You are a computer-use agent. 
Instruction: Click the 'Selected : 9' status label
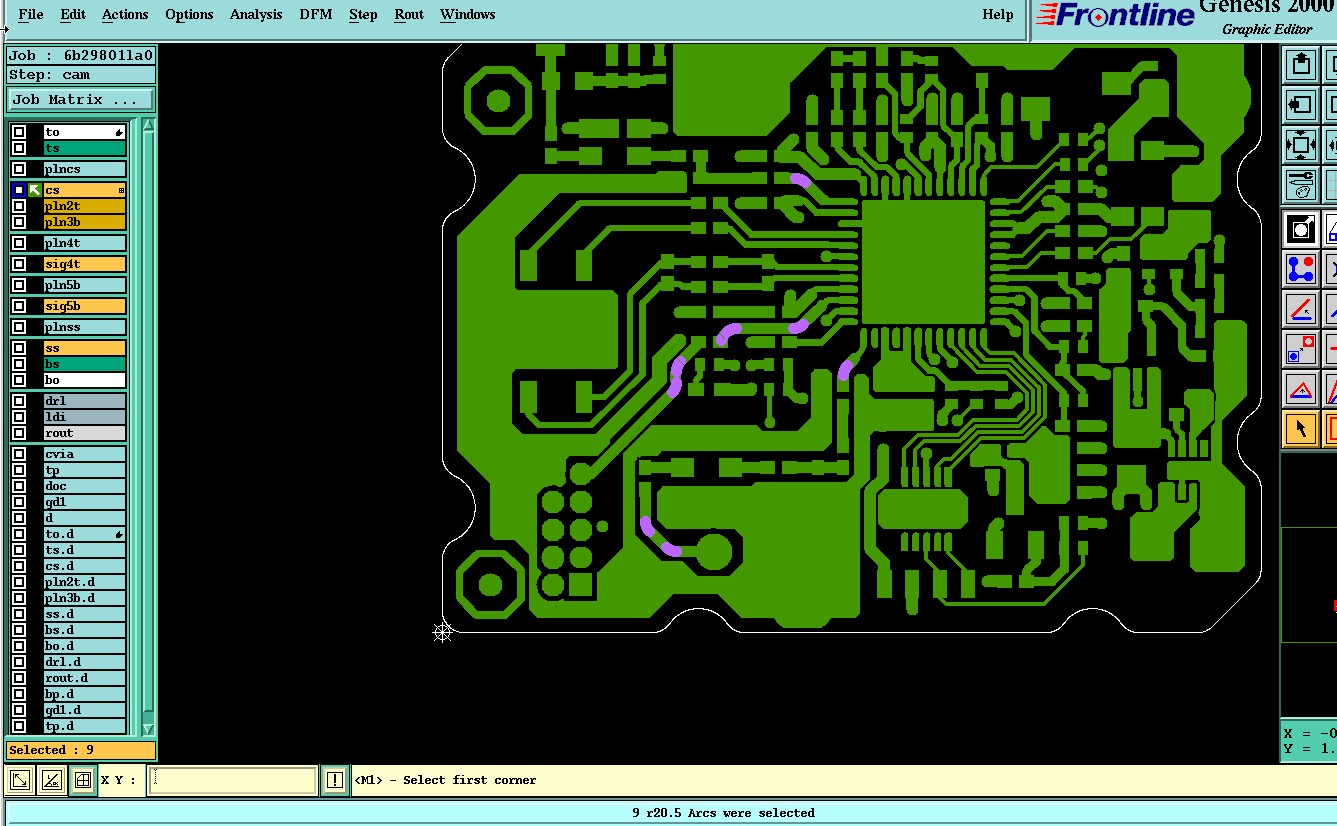(81, 750)
